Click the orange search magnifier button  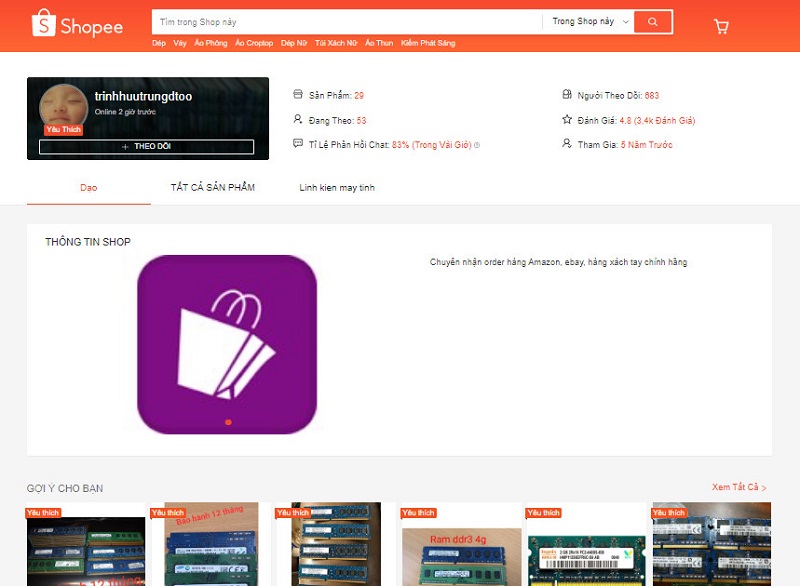point(653,21)
